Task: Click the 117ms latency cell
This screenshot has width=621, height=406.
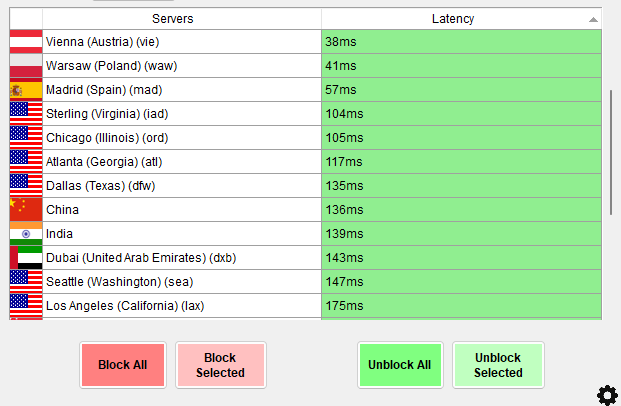Action: (461, 162)
